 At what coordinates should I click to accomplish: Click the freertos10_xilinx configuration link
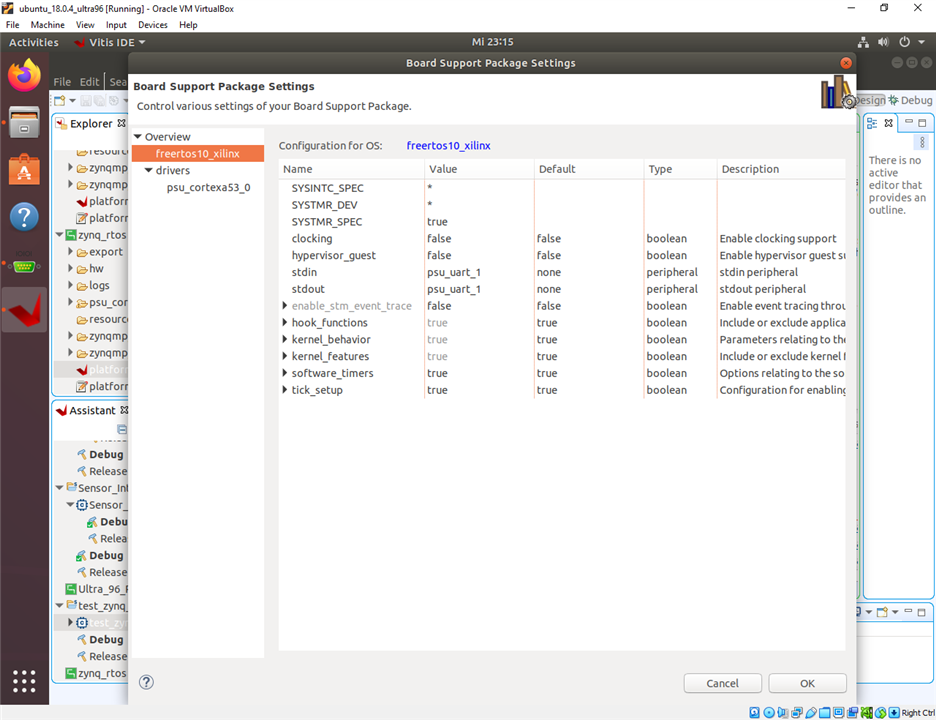[x=447, y=145]
